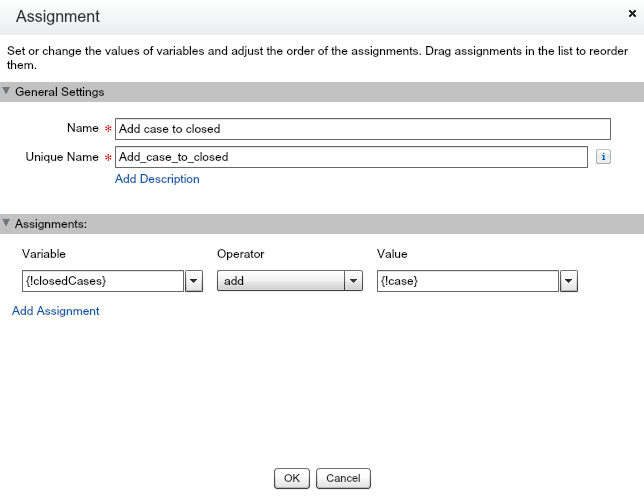Click the Add Description link
Screen dimensions: 644x496
(157, 179)
